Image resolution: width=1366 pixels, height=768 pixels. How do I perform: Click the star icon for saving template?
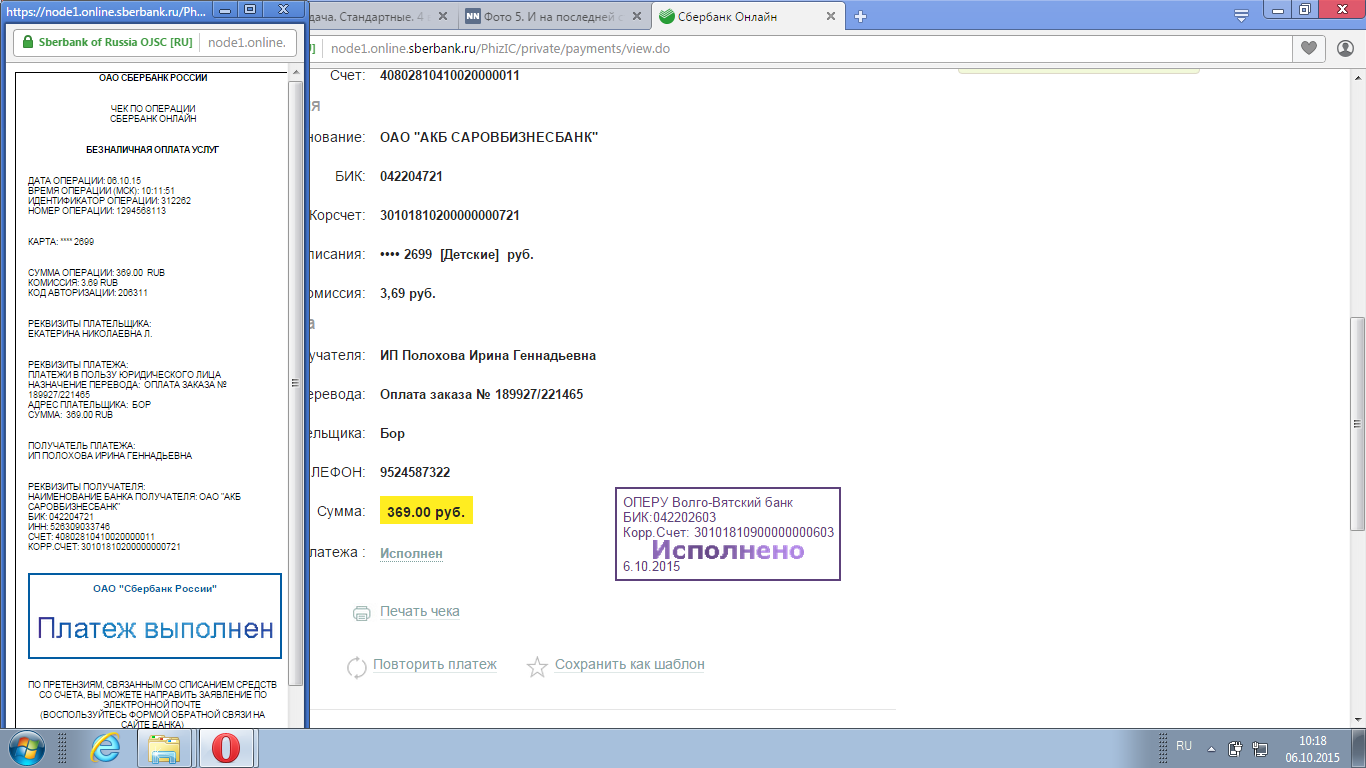[537, 667]
